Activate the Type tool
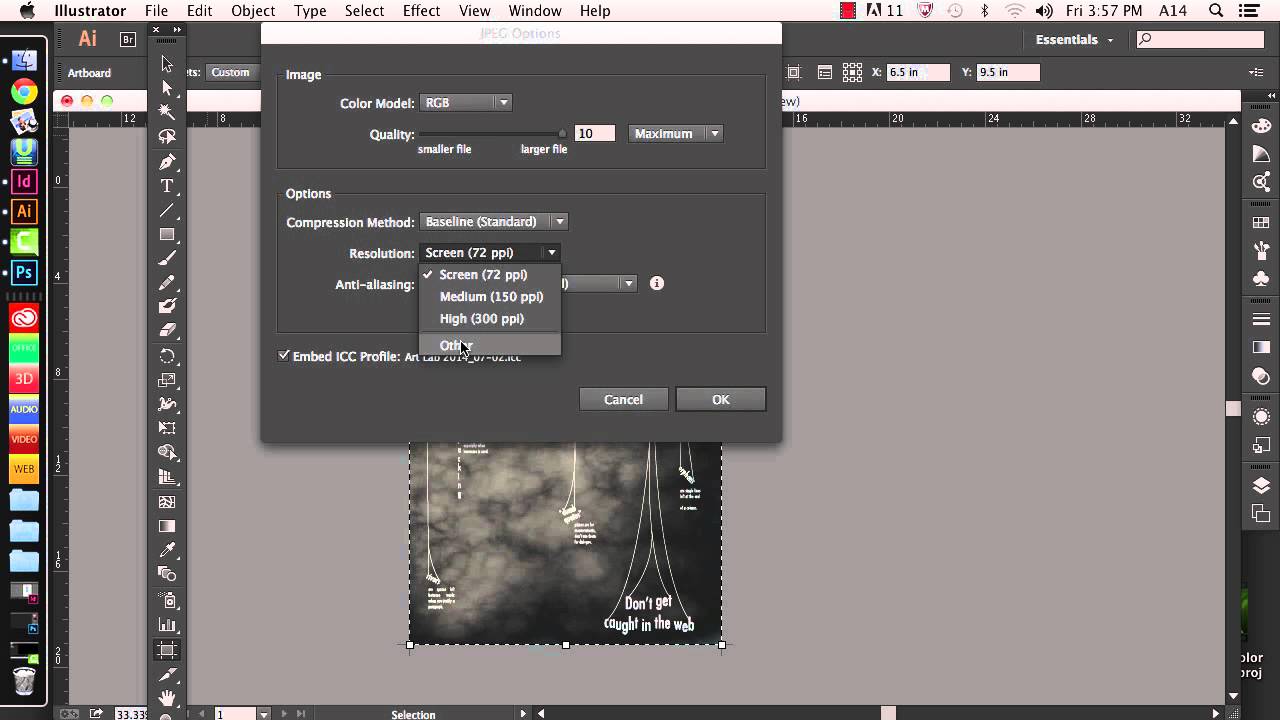The image size is (1280, 720). (167, 186)
